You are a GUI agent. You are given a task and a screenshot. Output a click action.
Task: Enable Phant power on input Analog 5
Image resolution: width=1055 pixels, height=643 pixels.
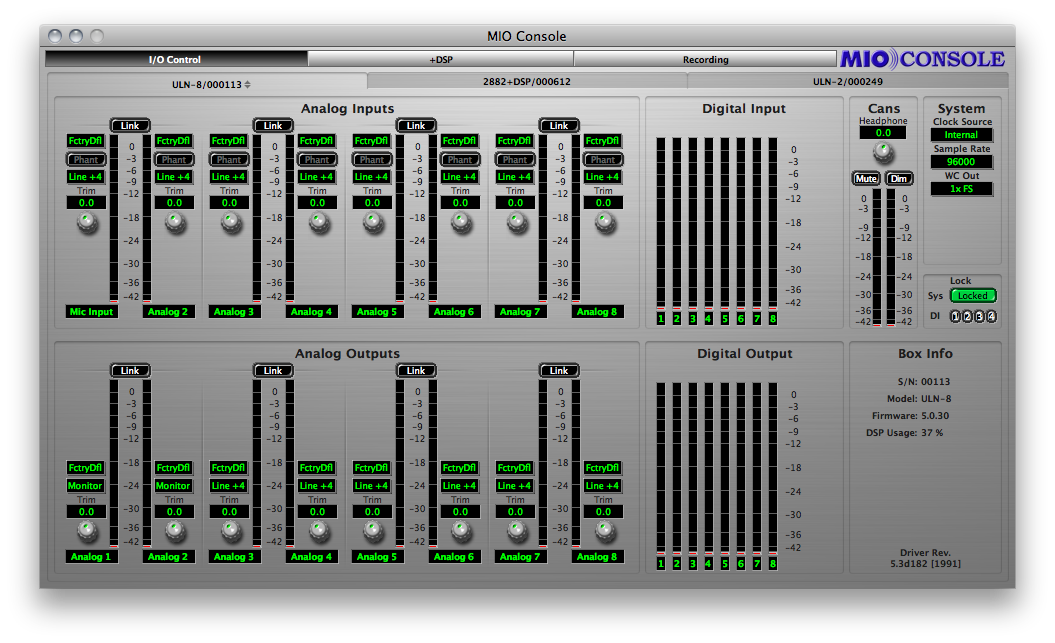point(372,159)
